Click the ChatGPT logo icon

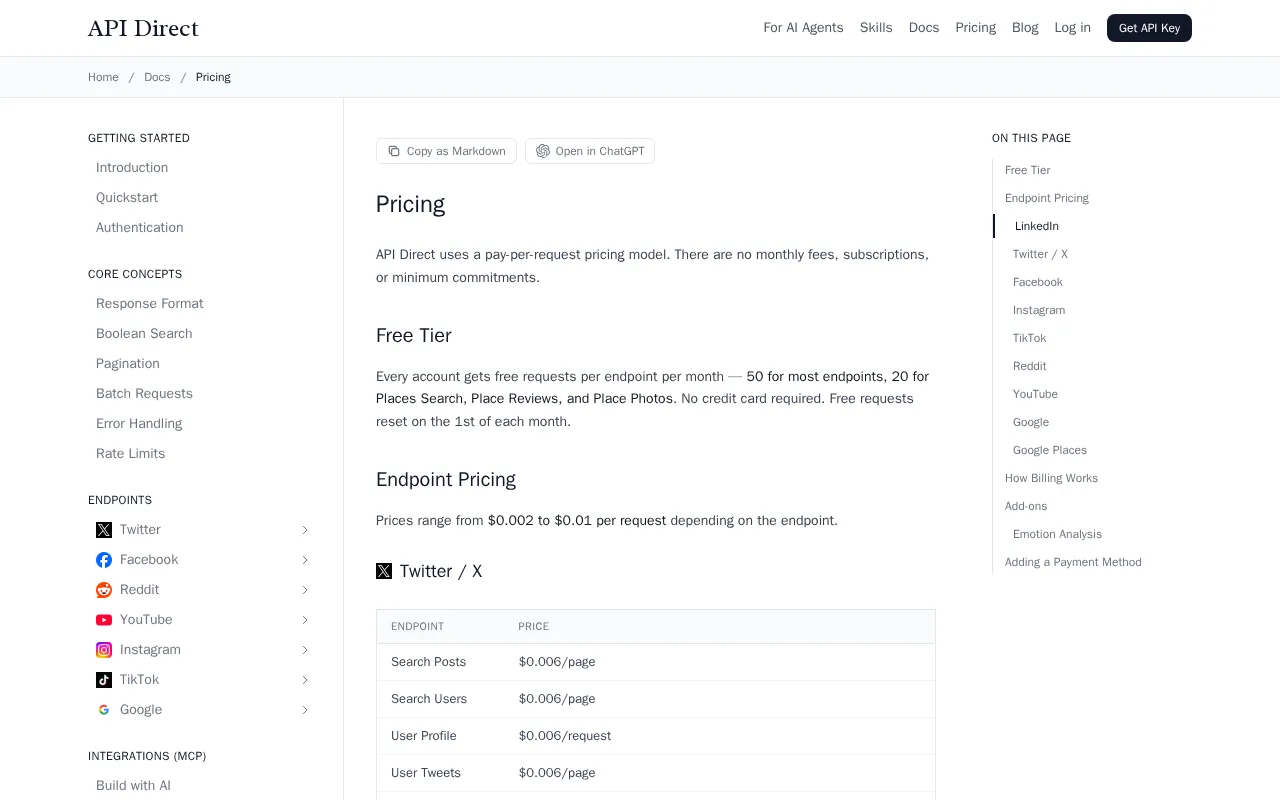pyautogui.click(x=543, y=151)
